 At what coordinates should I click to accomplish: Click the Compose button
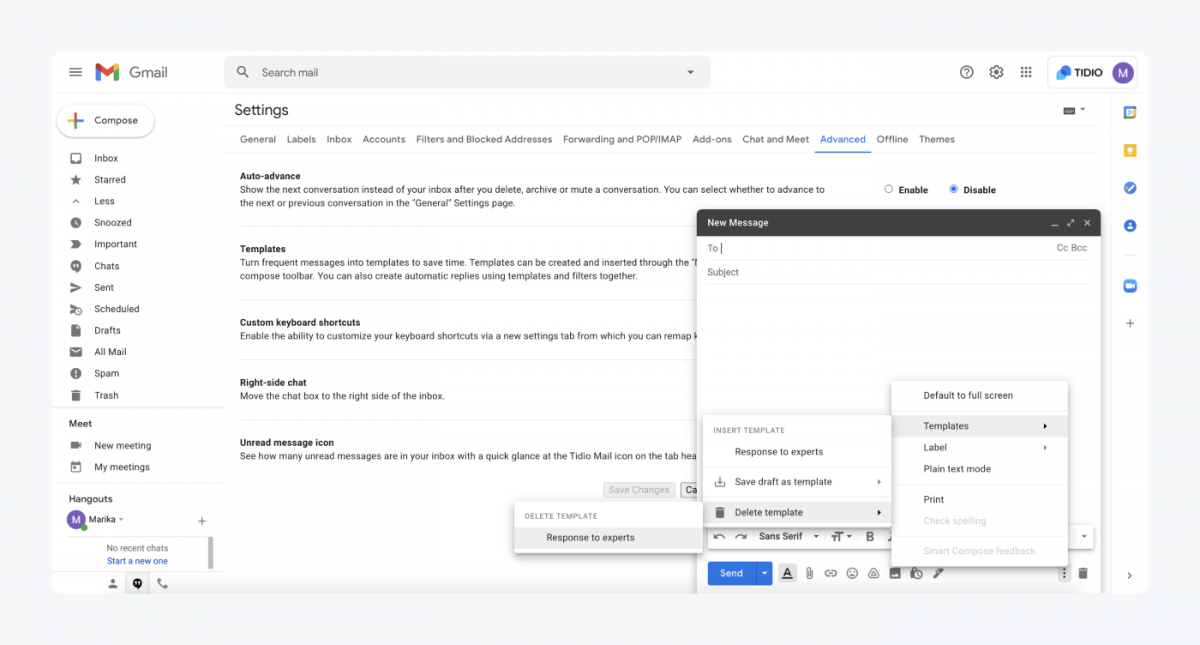click(105, 120)
